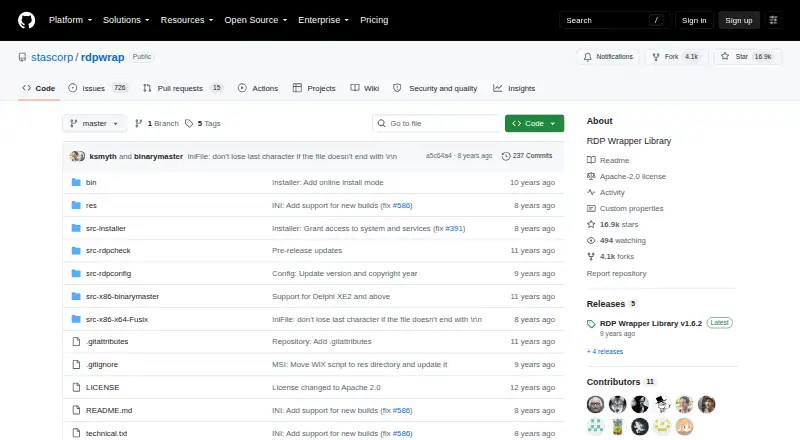800x440 pixels.
Task: View the 5 Tags list
Action: click(x=203, y=124)
